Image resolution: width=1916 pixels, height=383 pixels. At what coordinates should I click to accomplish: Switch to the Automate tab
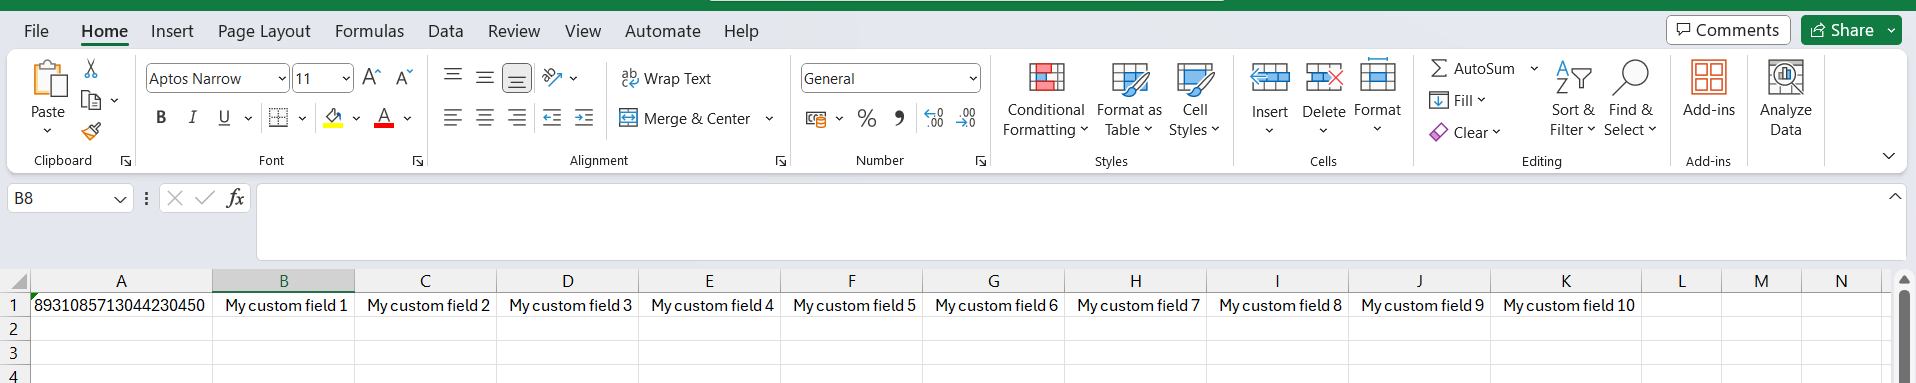[x=662, y=31]
